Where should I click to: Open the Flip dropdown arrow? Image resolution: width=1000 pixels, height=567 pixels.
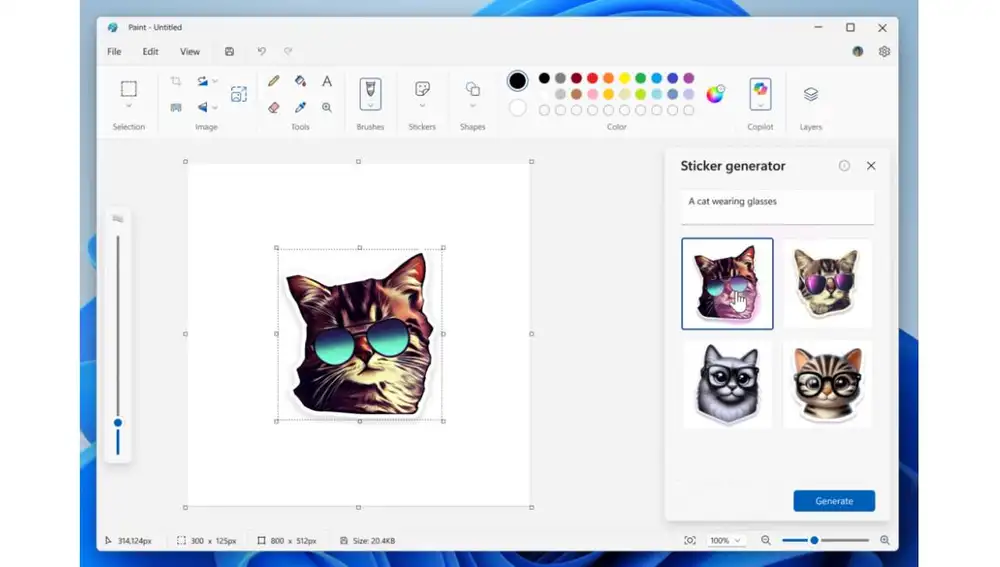tap(215, 107)
